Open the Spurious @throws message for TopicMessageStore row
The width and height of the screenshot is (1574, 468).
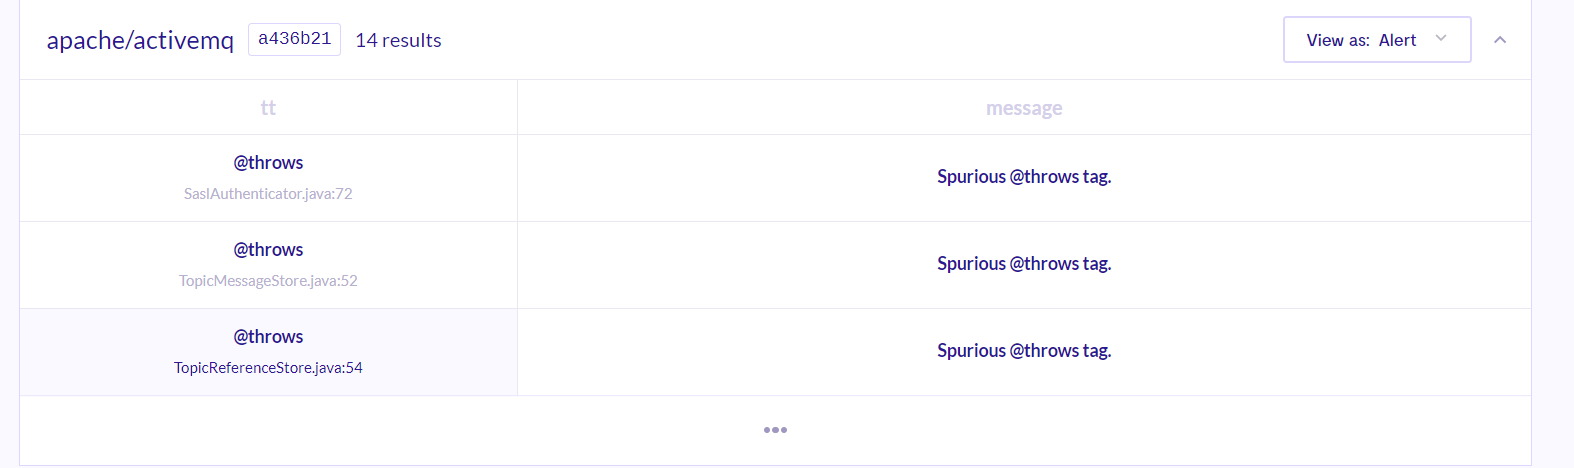(1024, 263)
